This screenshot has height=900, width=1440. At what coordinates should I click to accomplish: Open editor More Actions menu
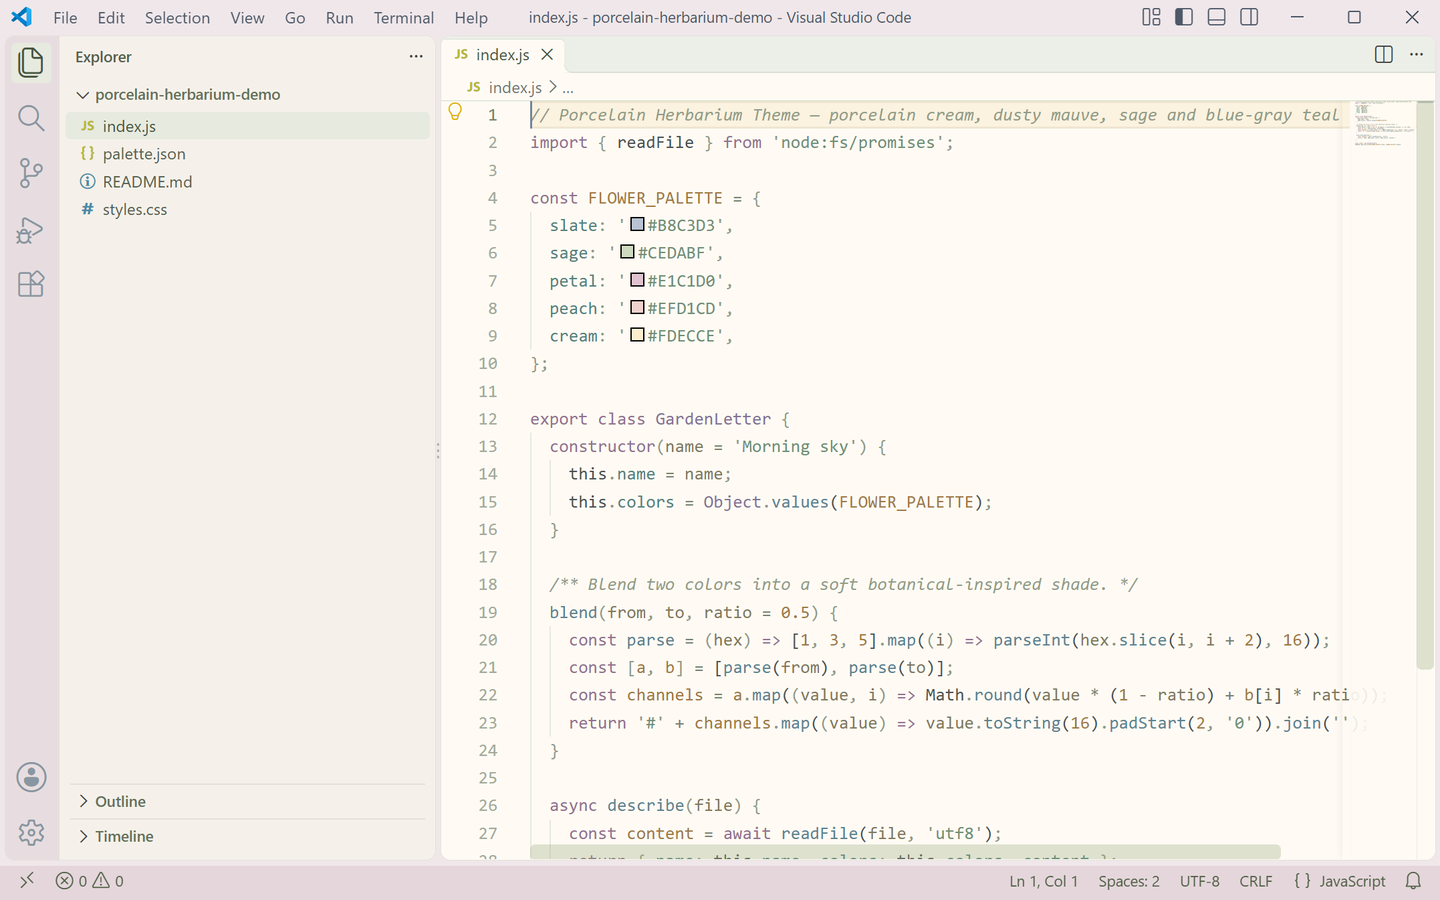pyautogui.click(x=1416, y=55)
